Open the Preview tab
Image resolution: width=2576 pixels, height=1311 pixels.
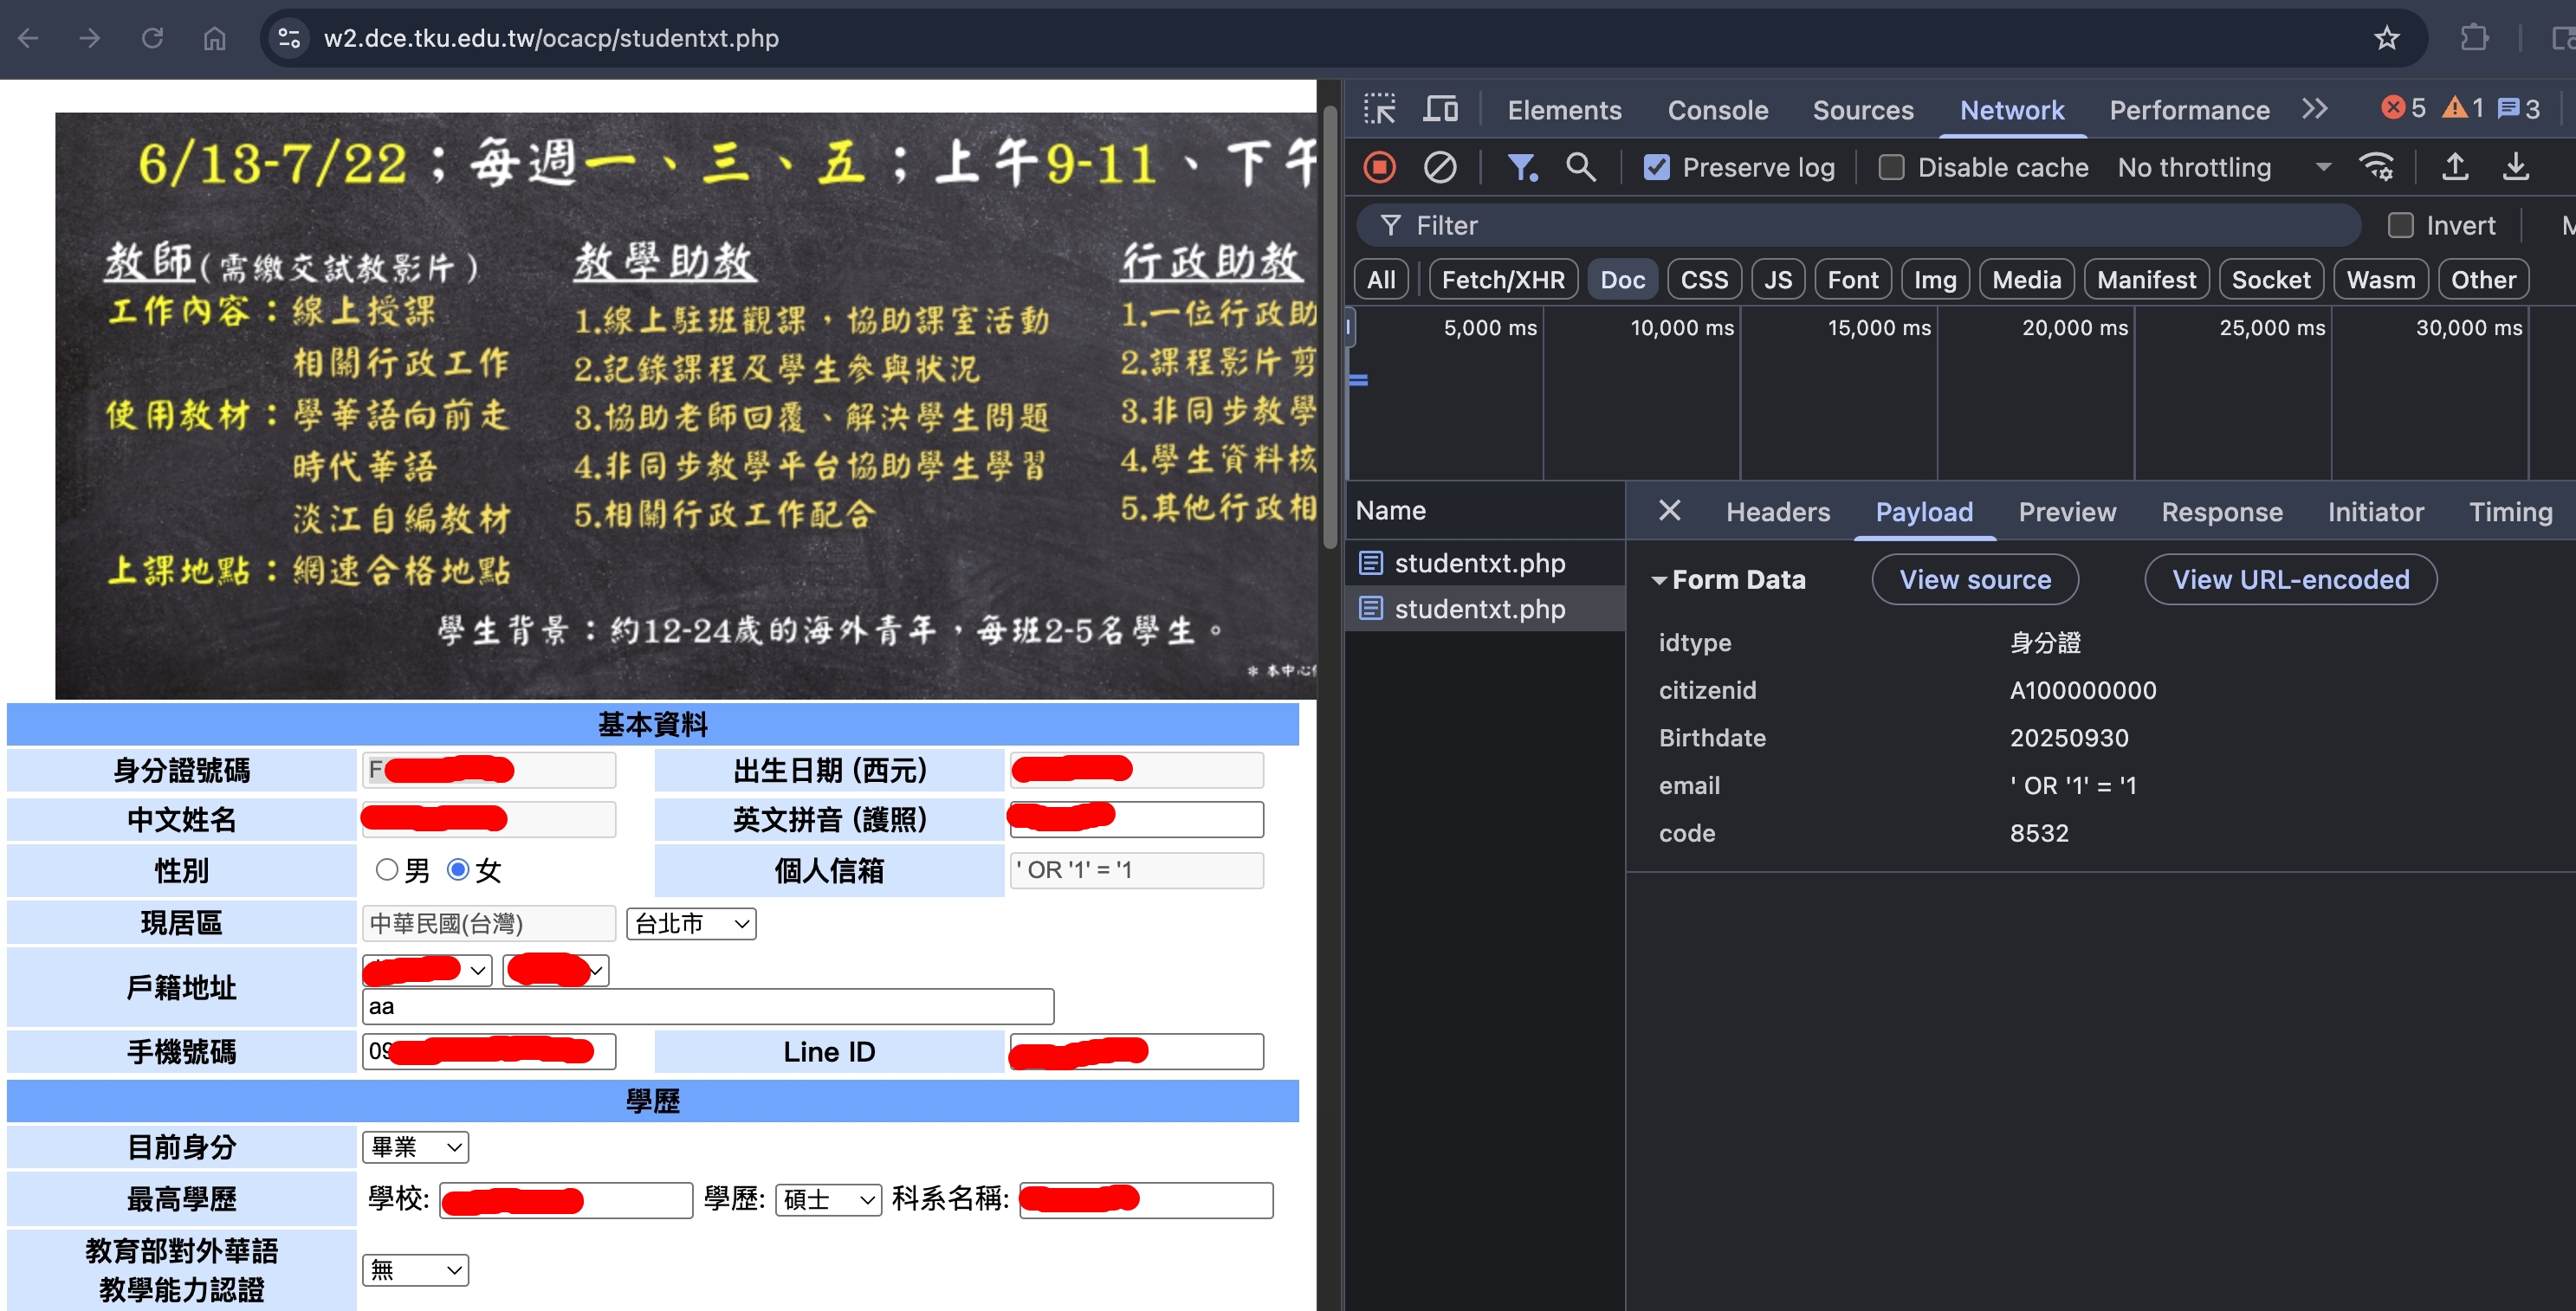(2067, 511)
